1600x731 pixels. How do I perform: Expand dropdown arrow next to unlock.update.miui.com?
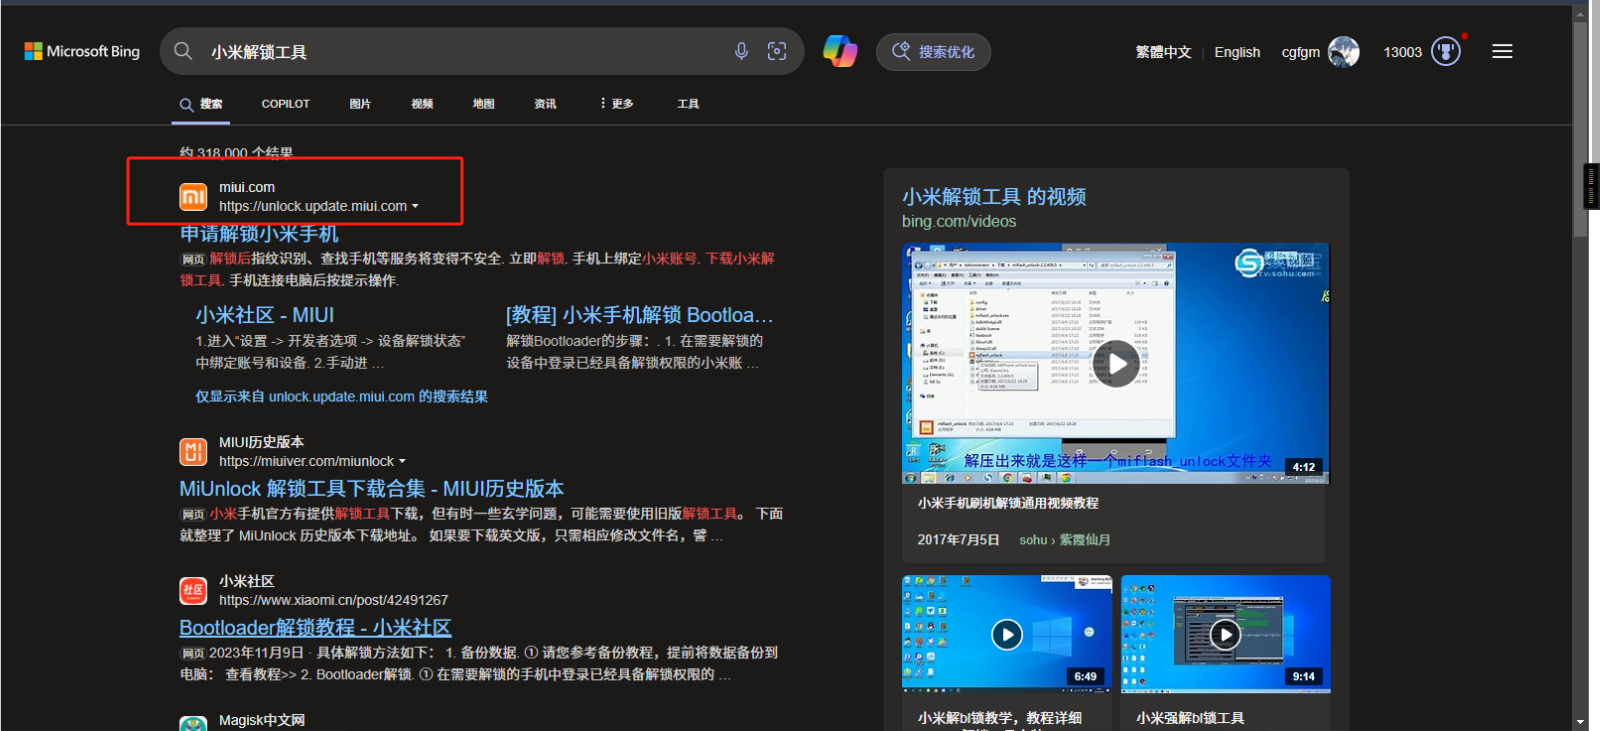coord(415,207)
